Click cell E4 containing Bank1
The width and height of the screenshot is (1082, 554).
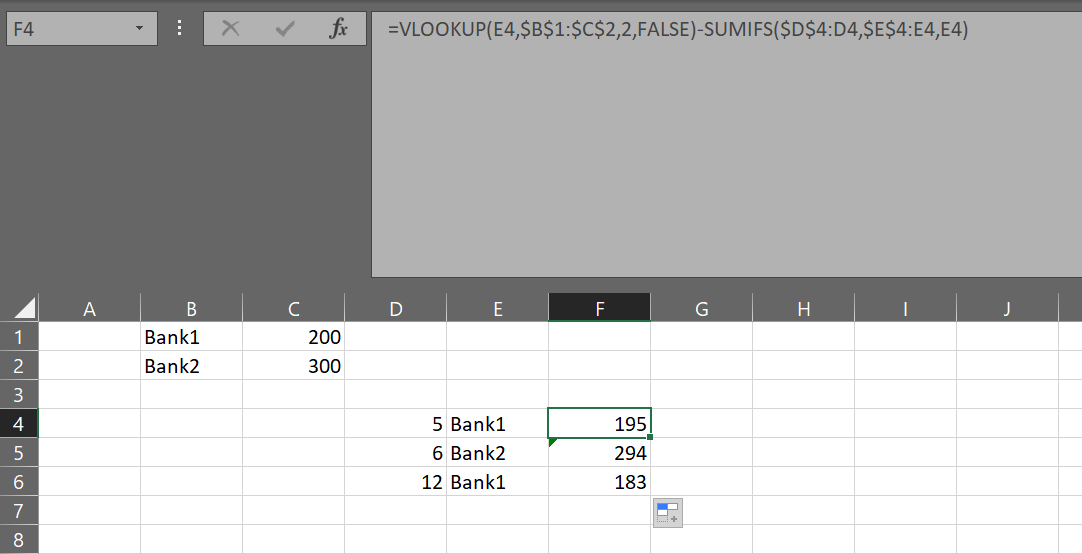(x=498, y=424)
